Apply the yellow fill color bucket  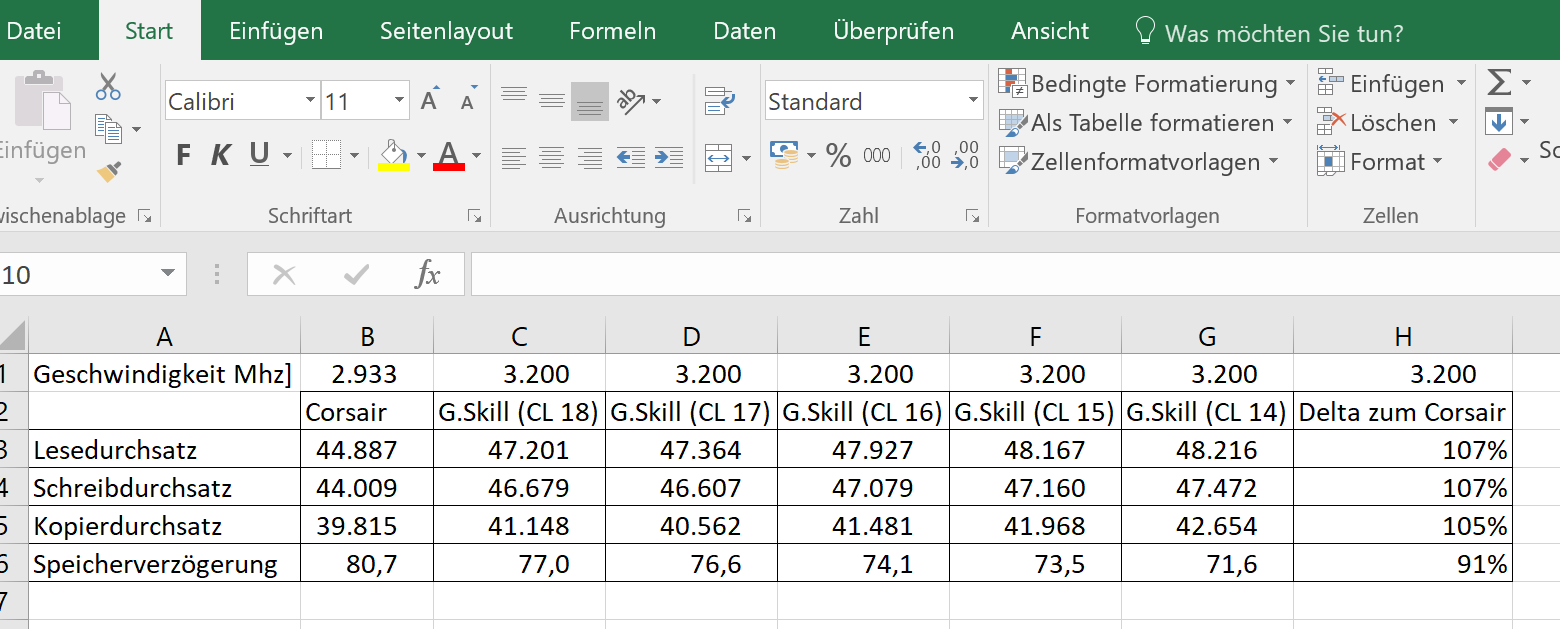click(x=393, y=155)
